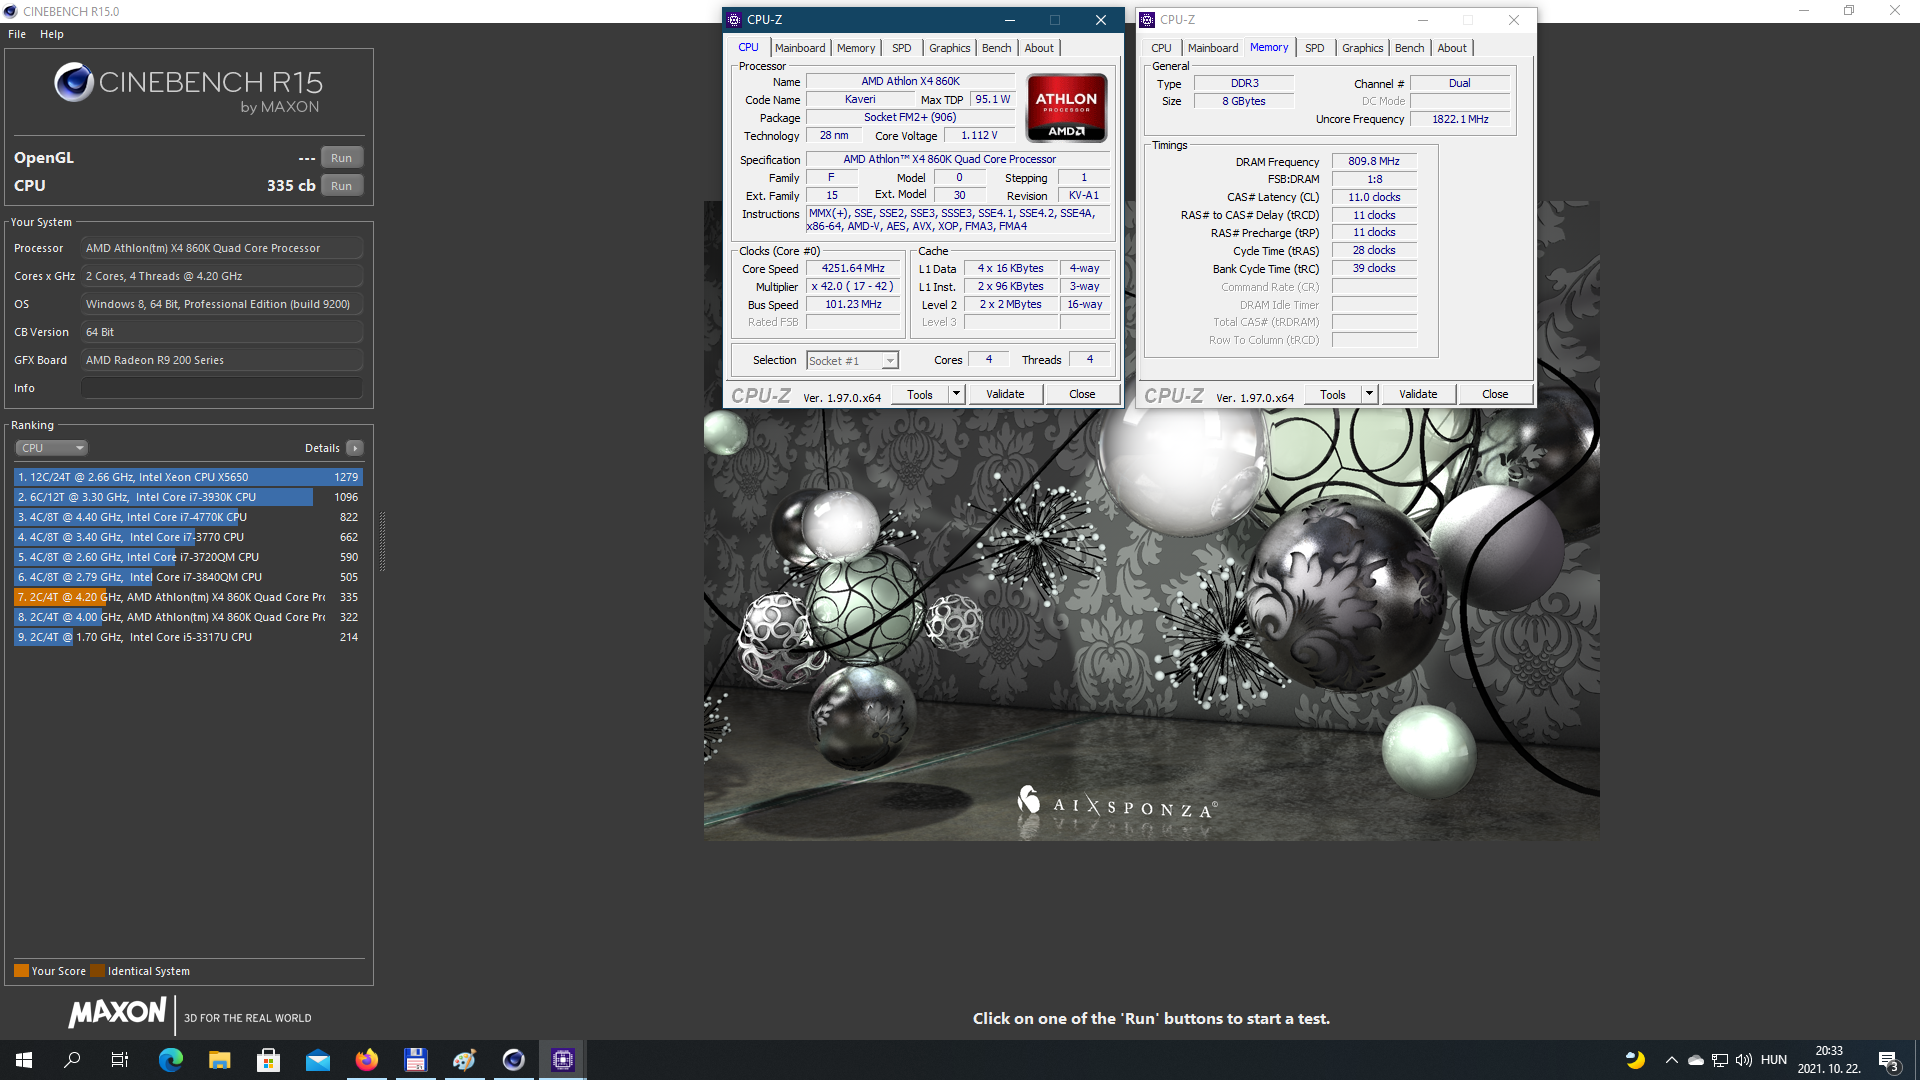The image size is (1920, 1080).
Task: Select the Intel Core i7-3720QM ranking row
Action: 188,557
